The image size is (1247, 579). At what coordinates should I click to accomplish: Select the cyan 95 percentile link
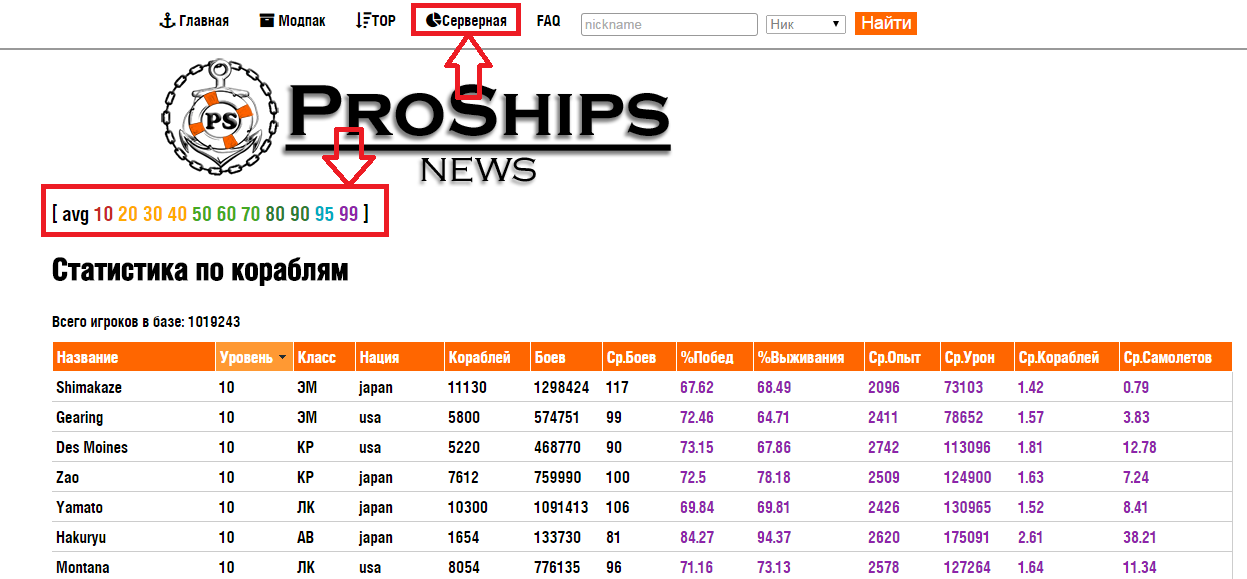pyautogui.click(x=324, y=213)
